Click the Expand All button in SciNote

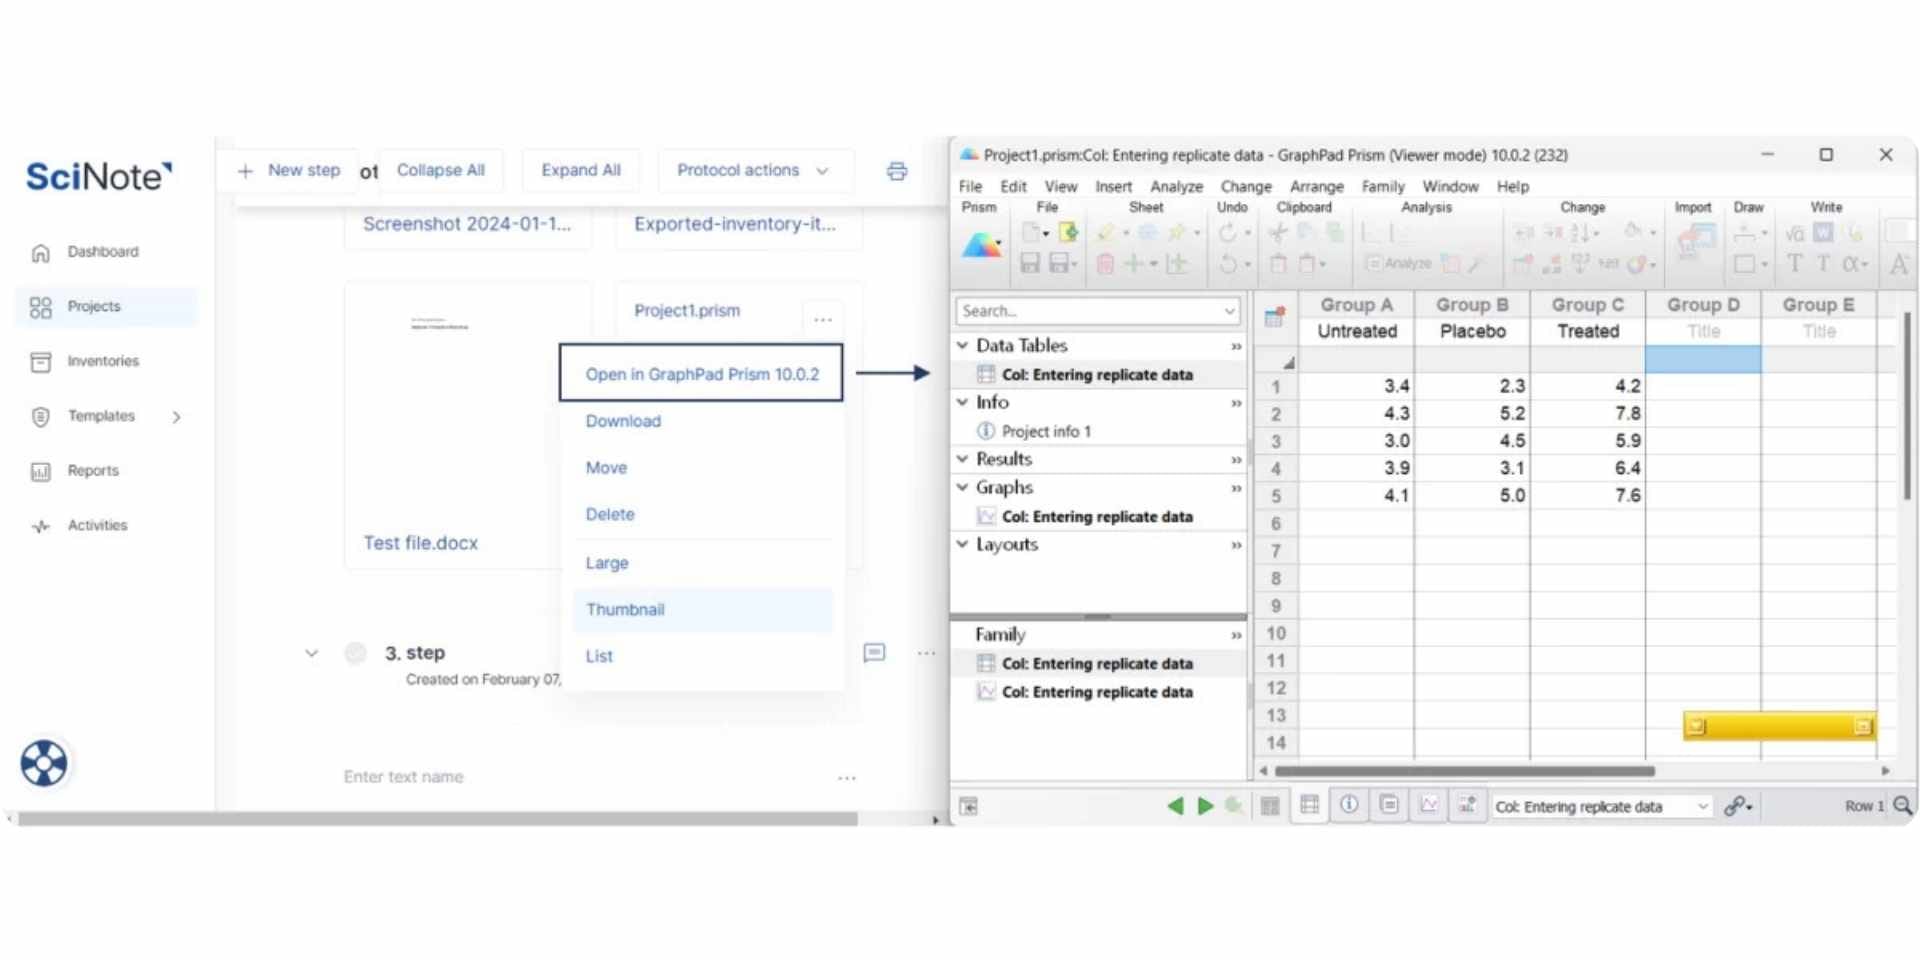pos(581,170)
